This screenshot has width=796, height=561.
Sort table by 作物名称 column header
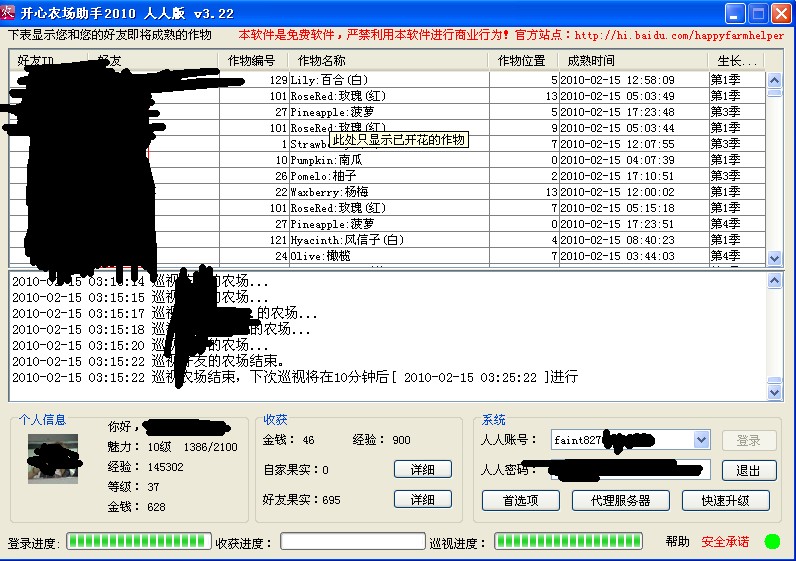pyautogui.click(x=390, y=61)
